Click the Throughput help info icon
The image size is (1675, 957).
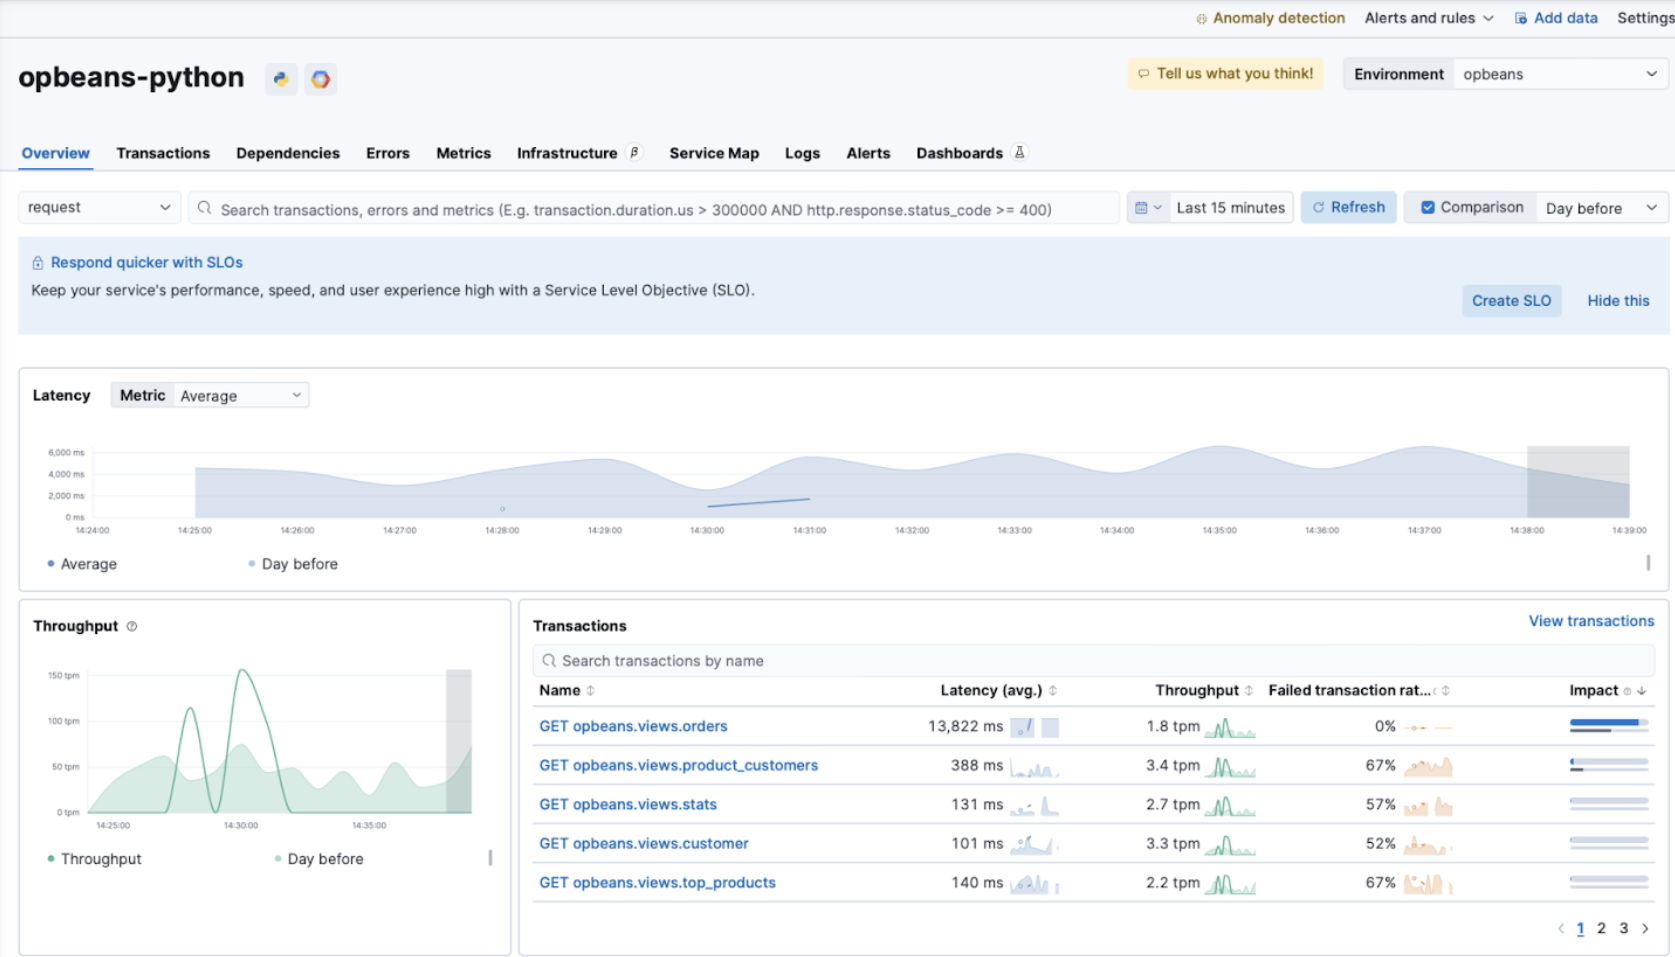(132, 626)
